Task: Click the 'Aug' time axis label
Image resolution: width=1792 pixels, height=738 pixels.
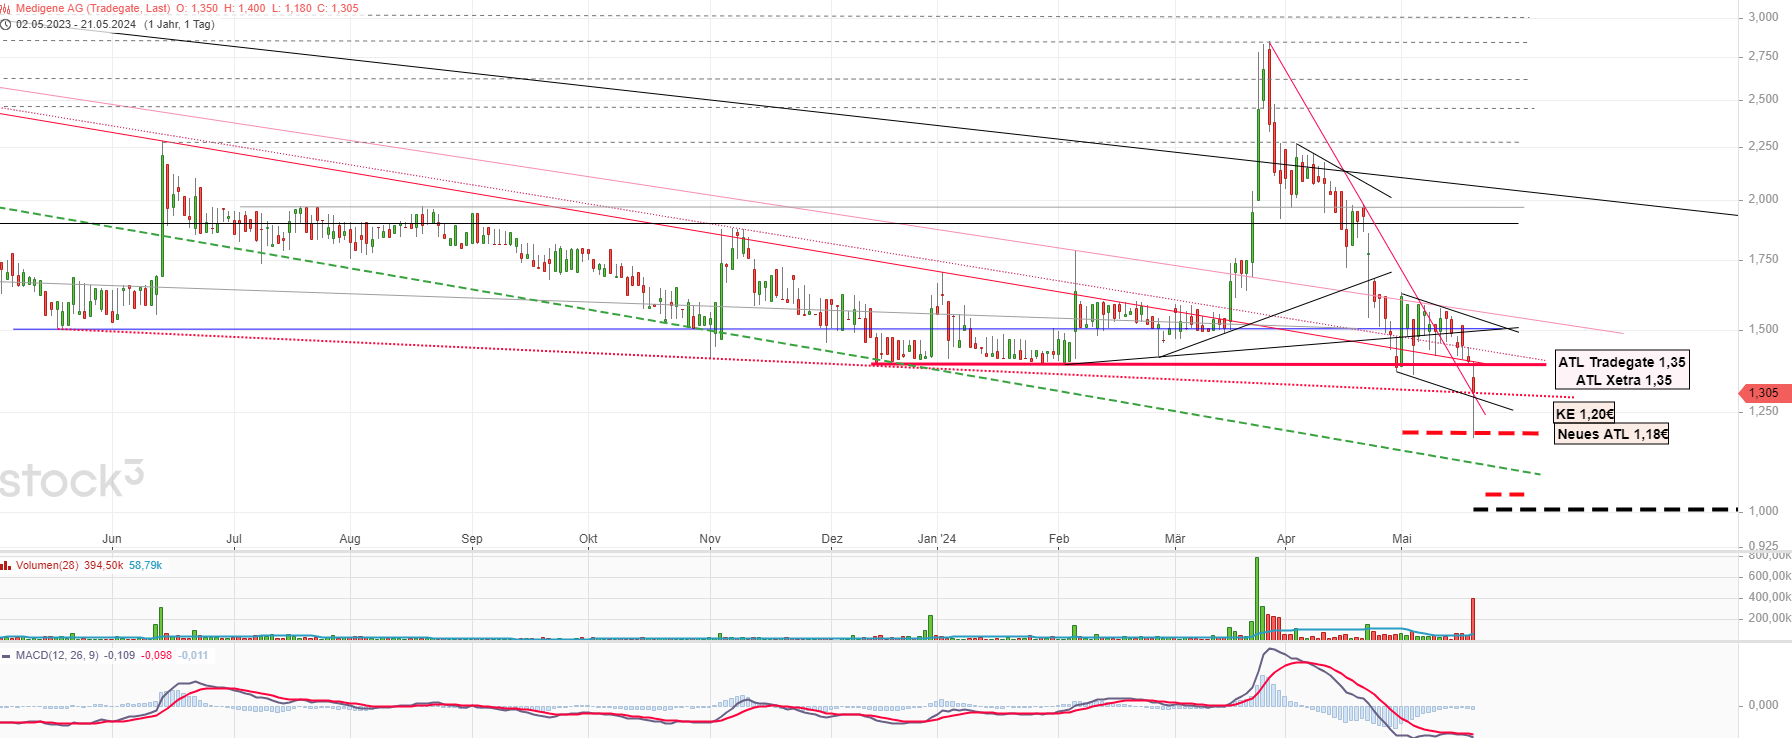Action: (350, 539)
